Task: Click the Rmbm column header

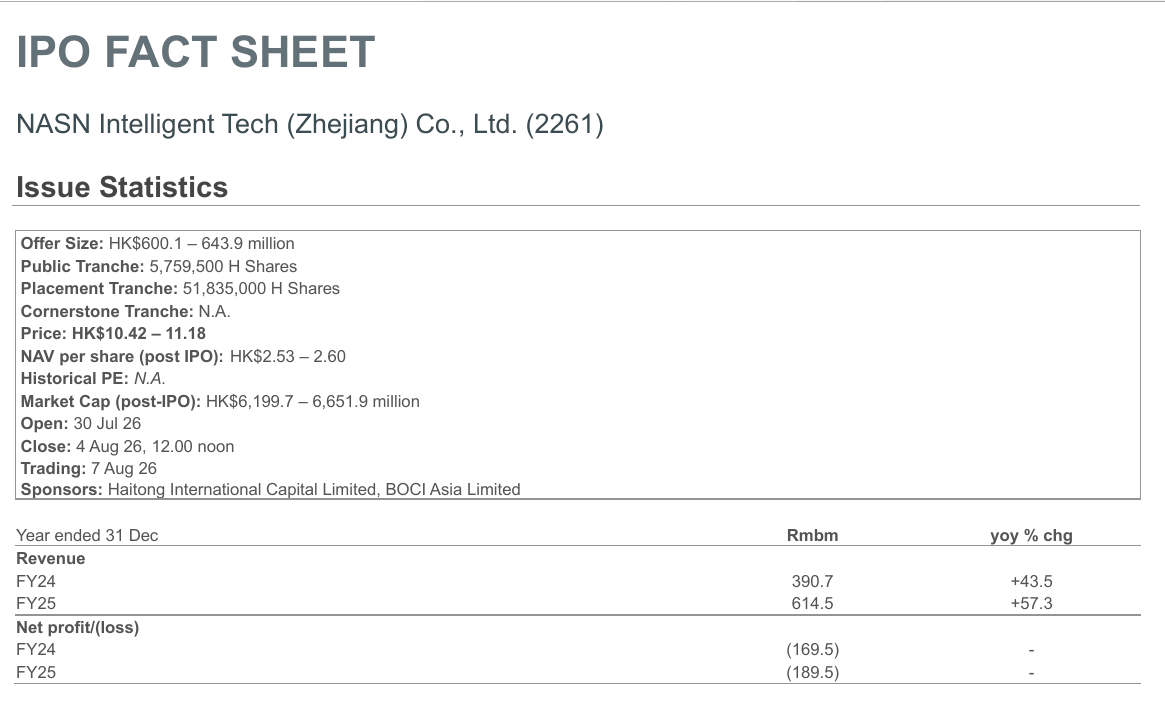Action: coord(812,535)
